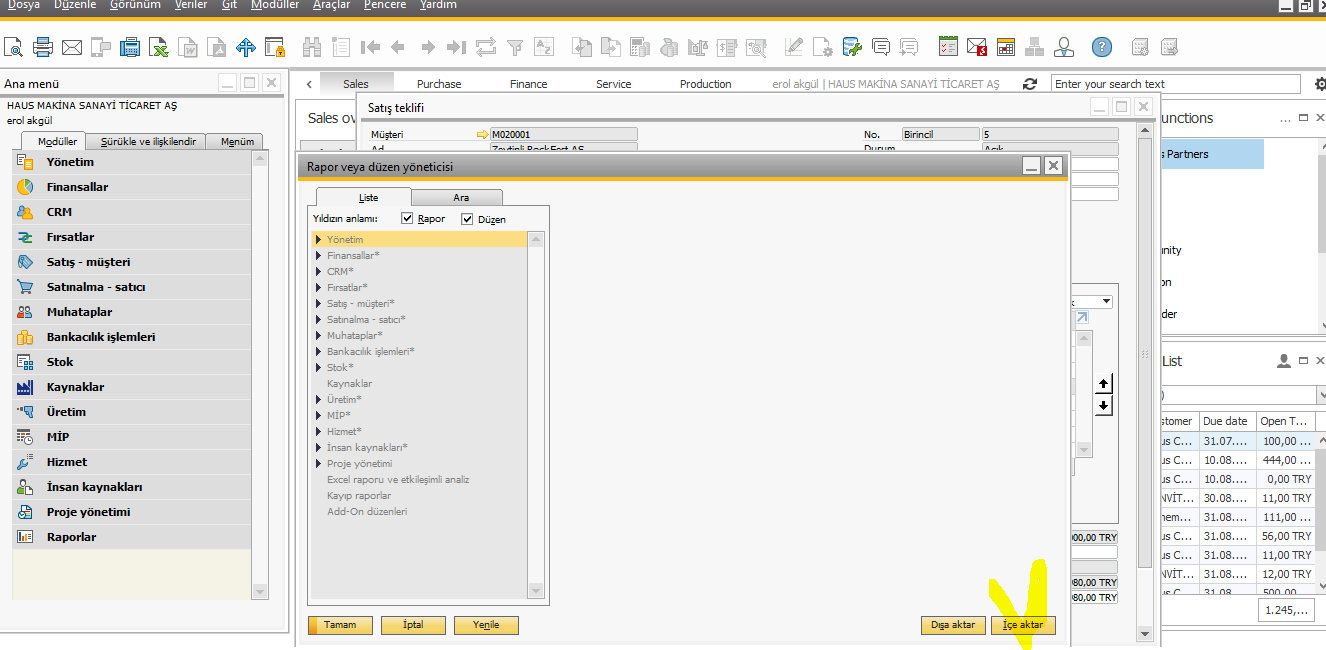Click the lock screen icon in toolbar

pos(275,47)
